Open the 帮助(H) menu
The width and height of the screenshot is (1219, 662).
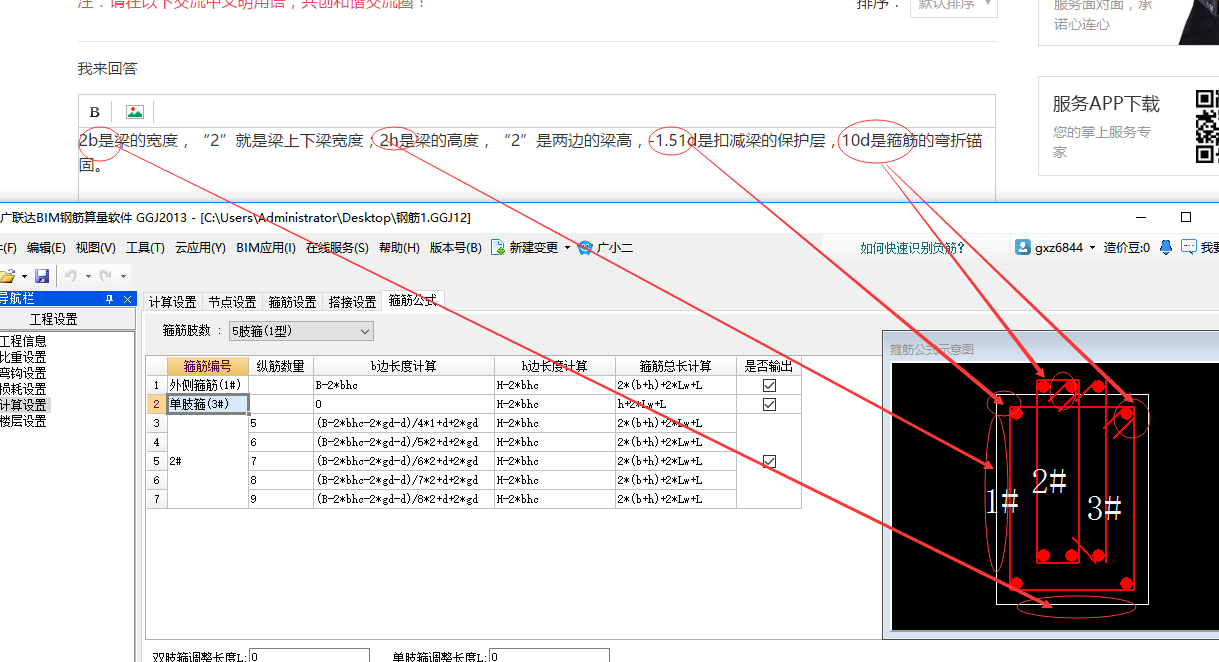[x=399, y=248]
